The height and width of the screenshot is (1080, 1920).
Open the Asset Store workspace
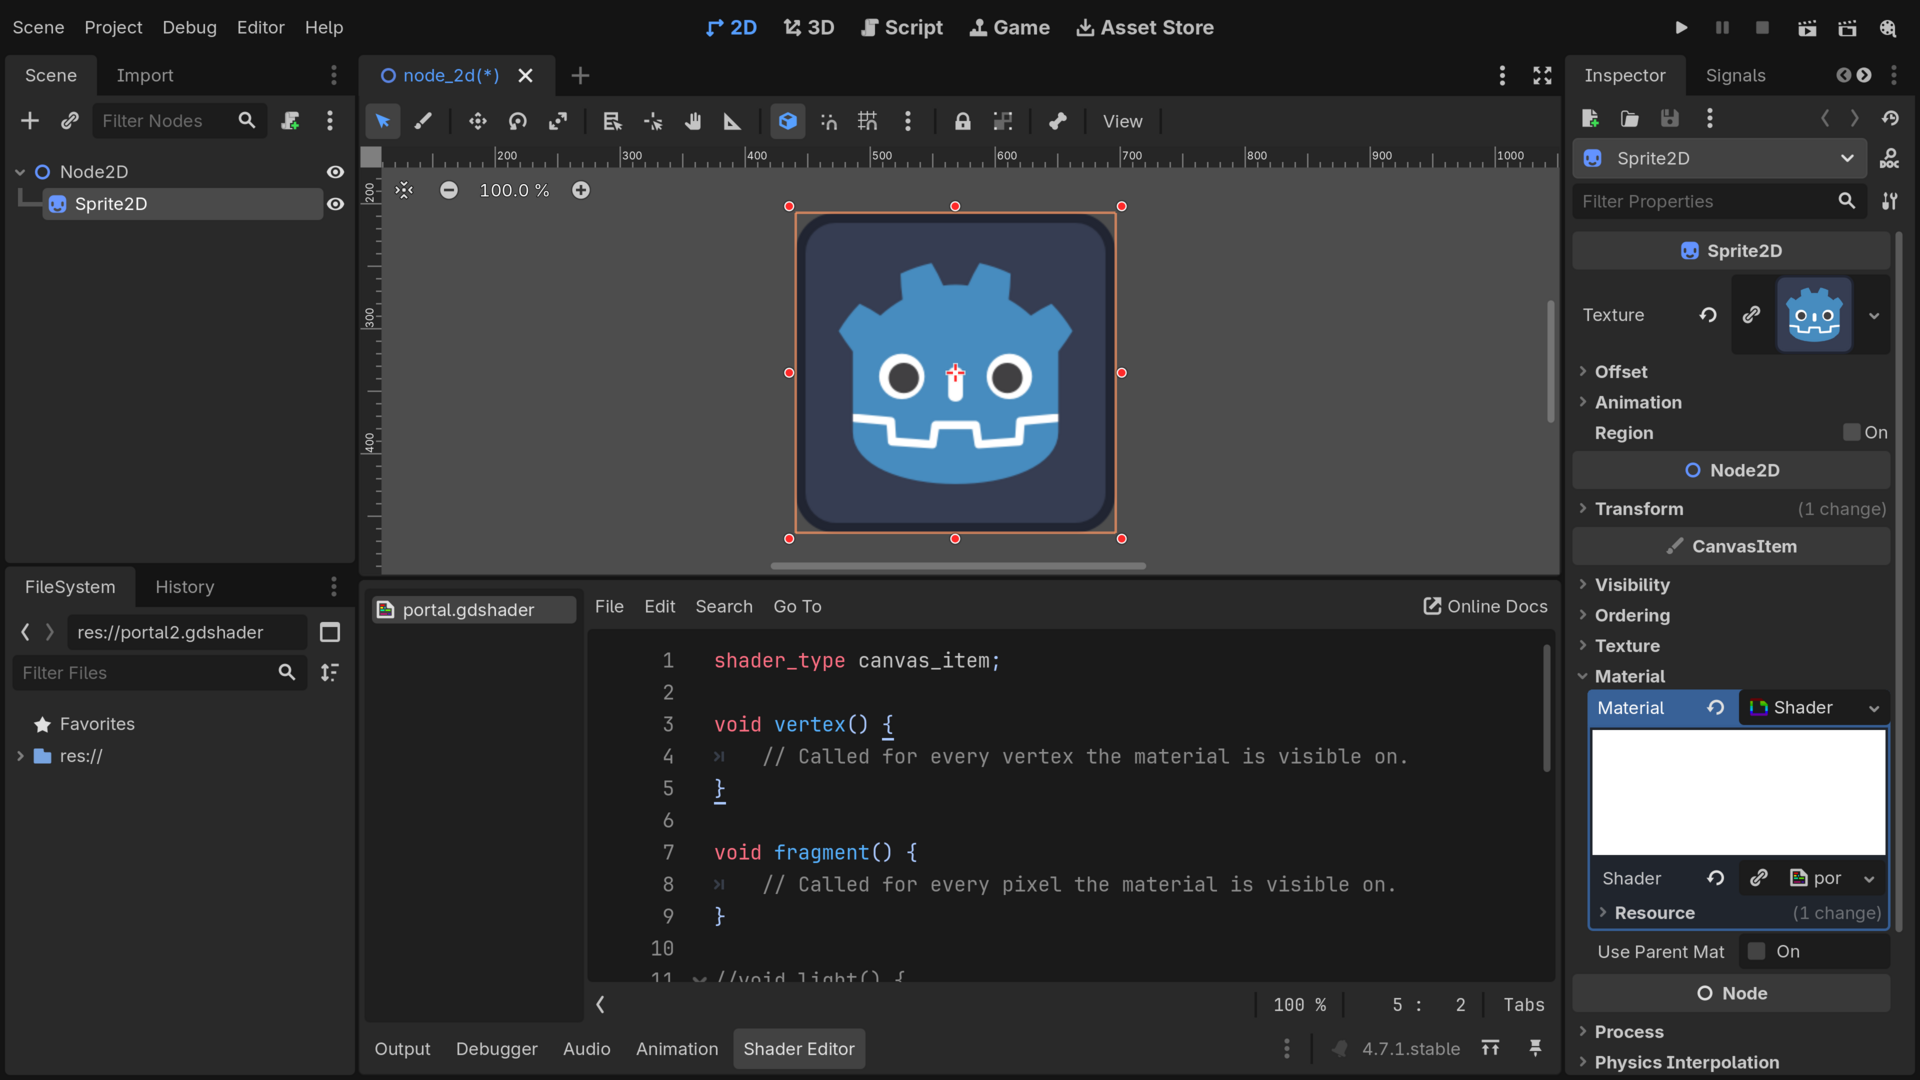(1145, 28)
